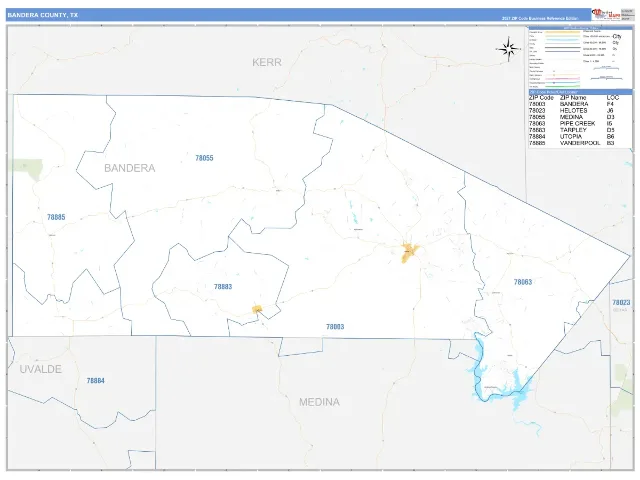Select the MEDINA entry in the ZIP index table
640x480 pixels.
tap(571, 117)
